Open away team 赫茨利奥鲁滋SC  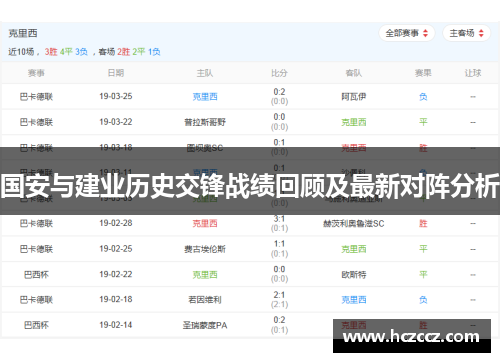click(354, 223)
